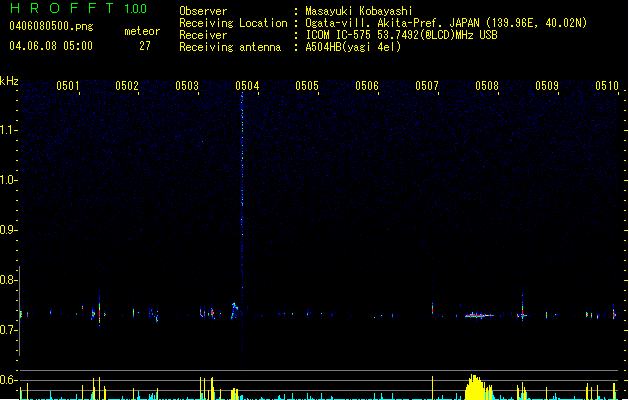Click the 1.1 kHz axis label
This screenshot has width=629, height=400.
tap(8, 130)
